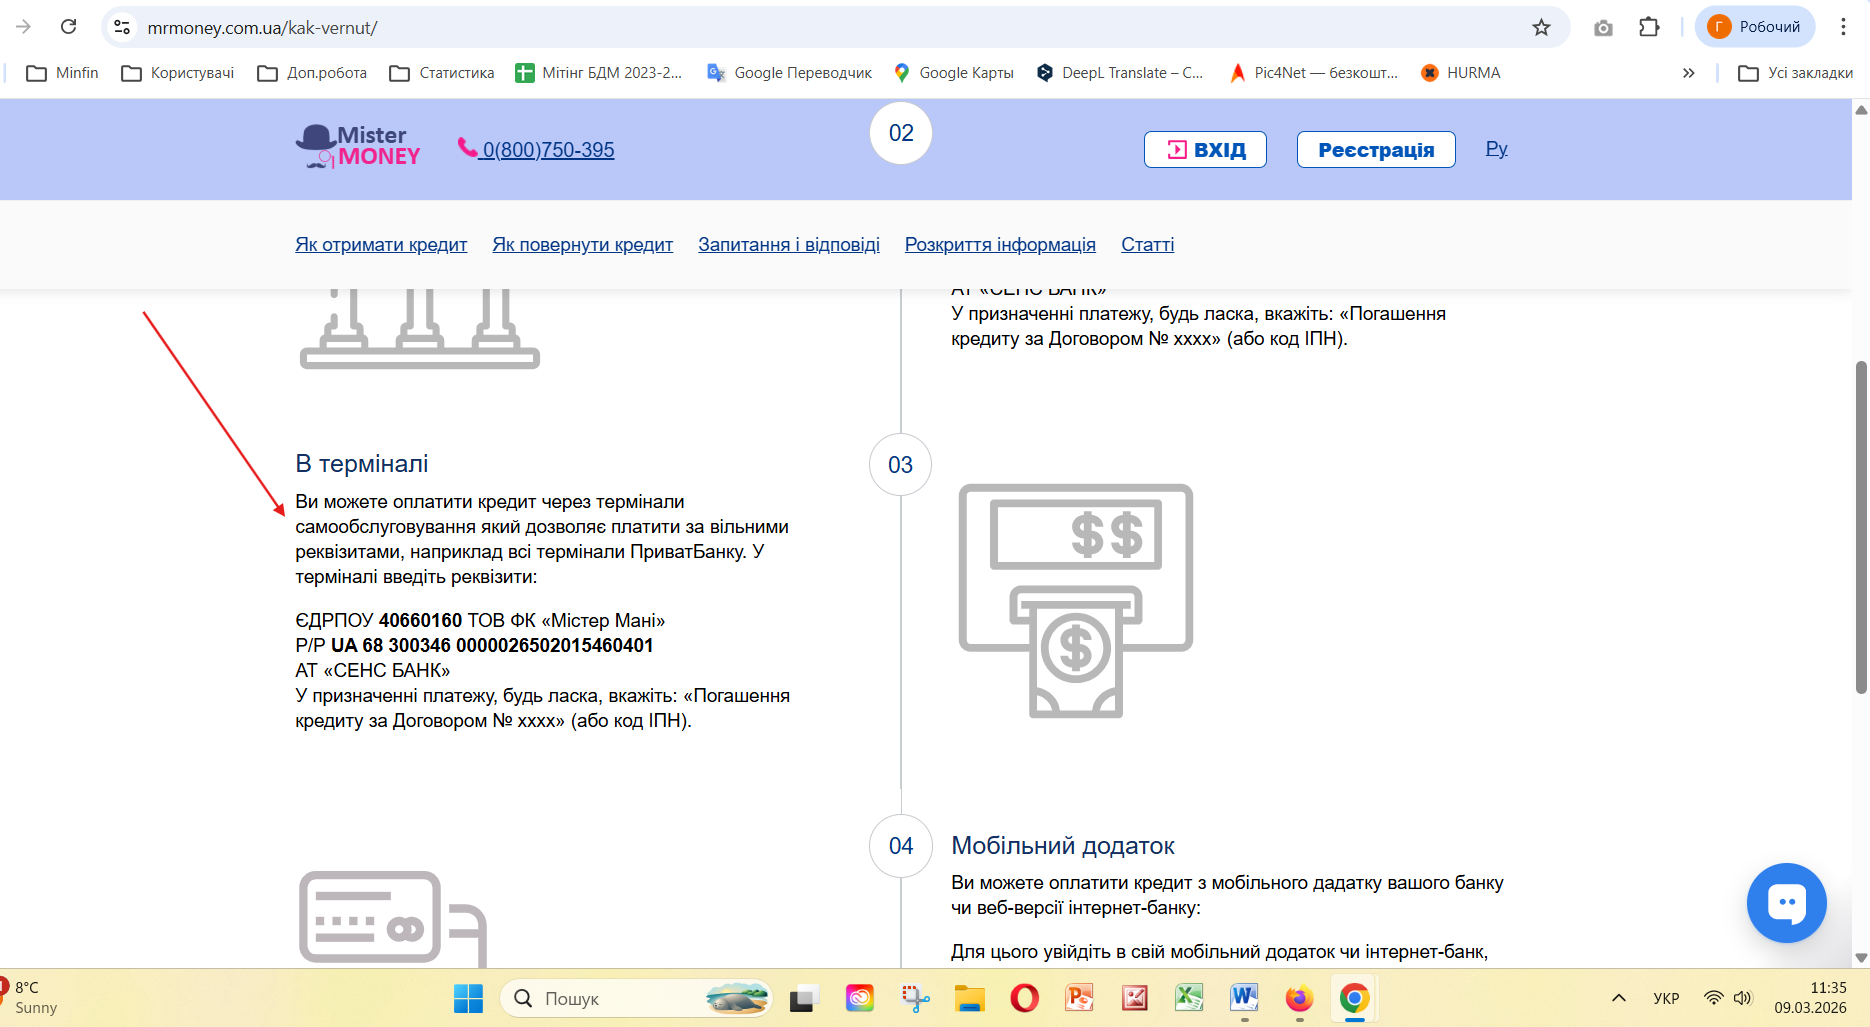
Task: Click scrollbar down arrow
Action: point(1861,957)
